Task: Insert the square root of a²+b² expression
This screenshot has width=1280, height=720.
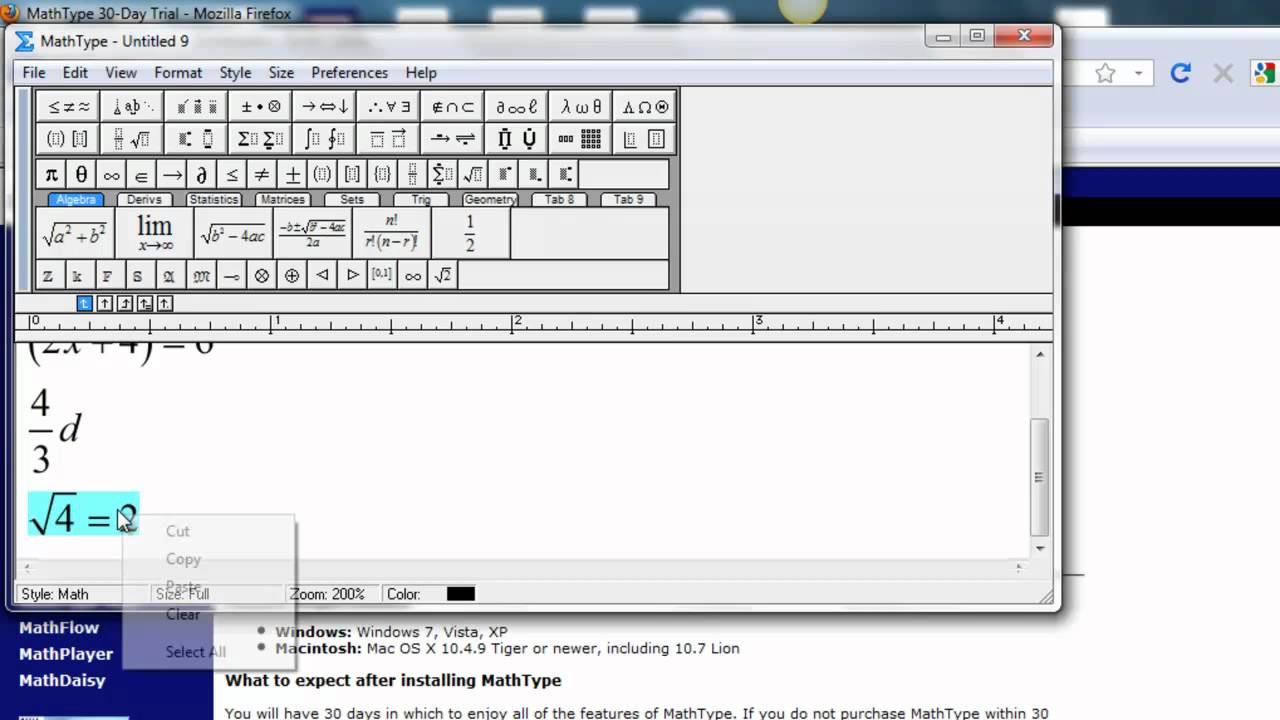Action: pos(75,234)
